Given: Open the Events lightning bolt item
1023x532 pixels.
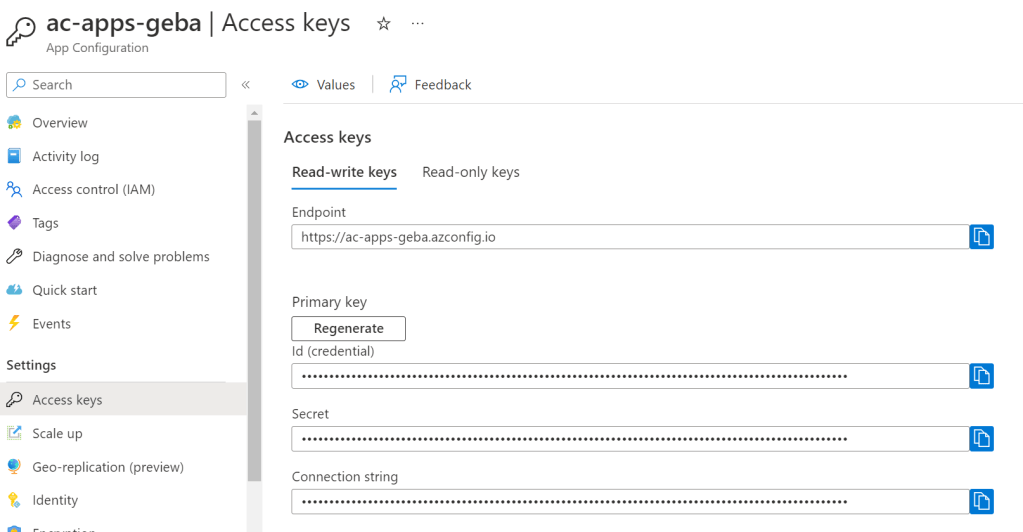Looking at the screenshot, I should click(x=51, y=324).
